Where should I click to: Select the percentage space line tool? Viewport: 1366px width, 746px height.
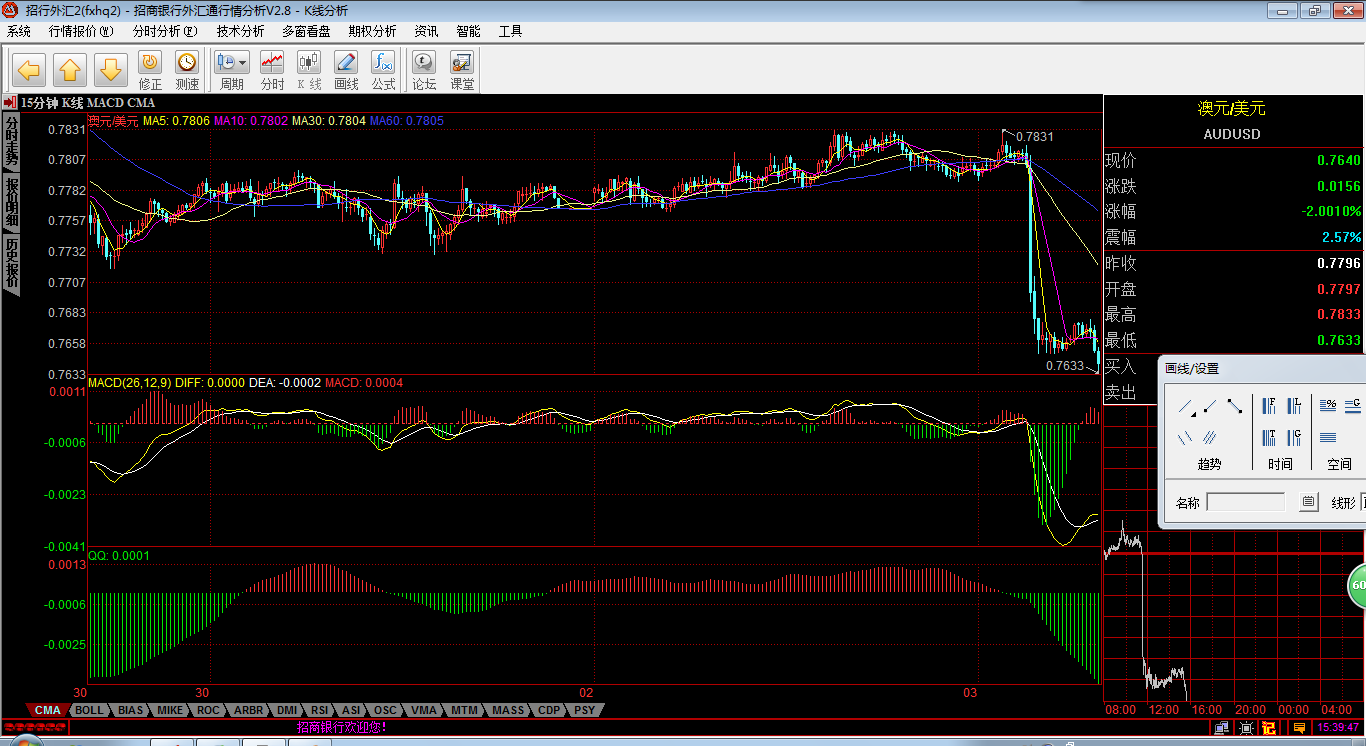coord(1328,406)
